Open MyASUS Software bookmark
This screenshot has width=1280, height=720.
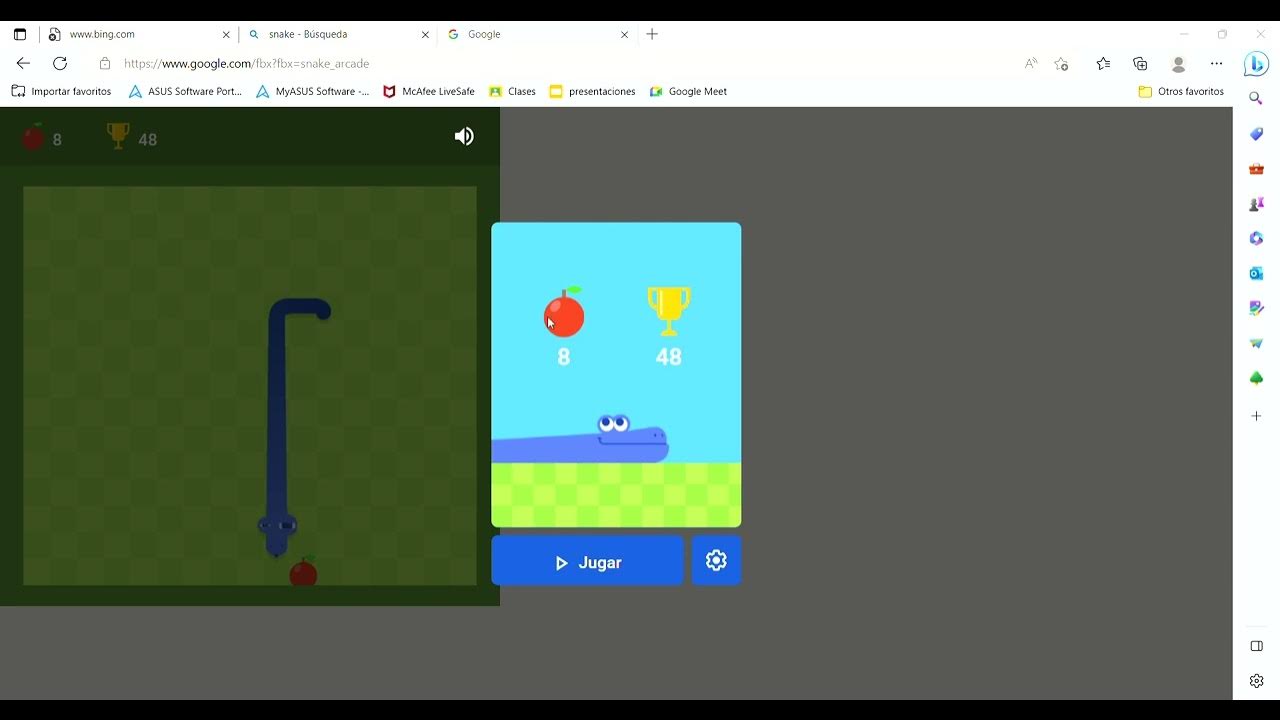(x=312, y=91)
